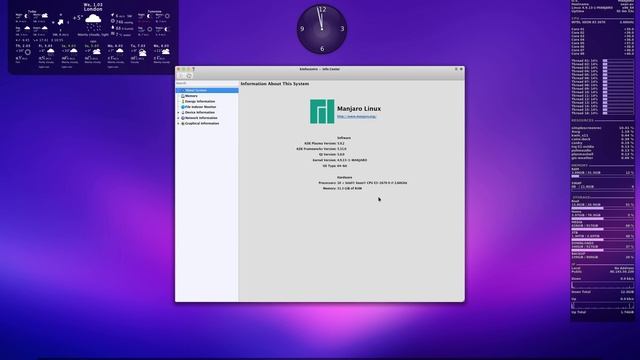This screenshot has width=640, height=360.
Task: Focus the Search field in Info Center
Action: pyautogui.click(x=207, y=83)
